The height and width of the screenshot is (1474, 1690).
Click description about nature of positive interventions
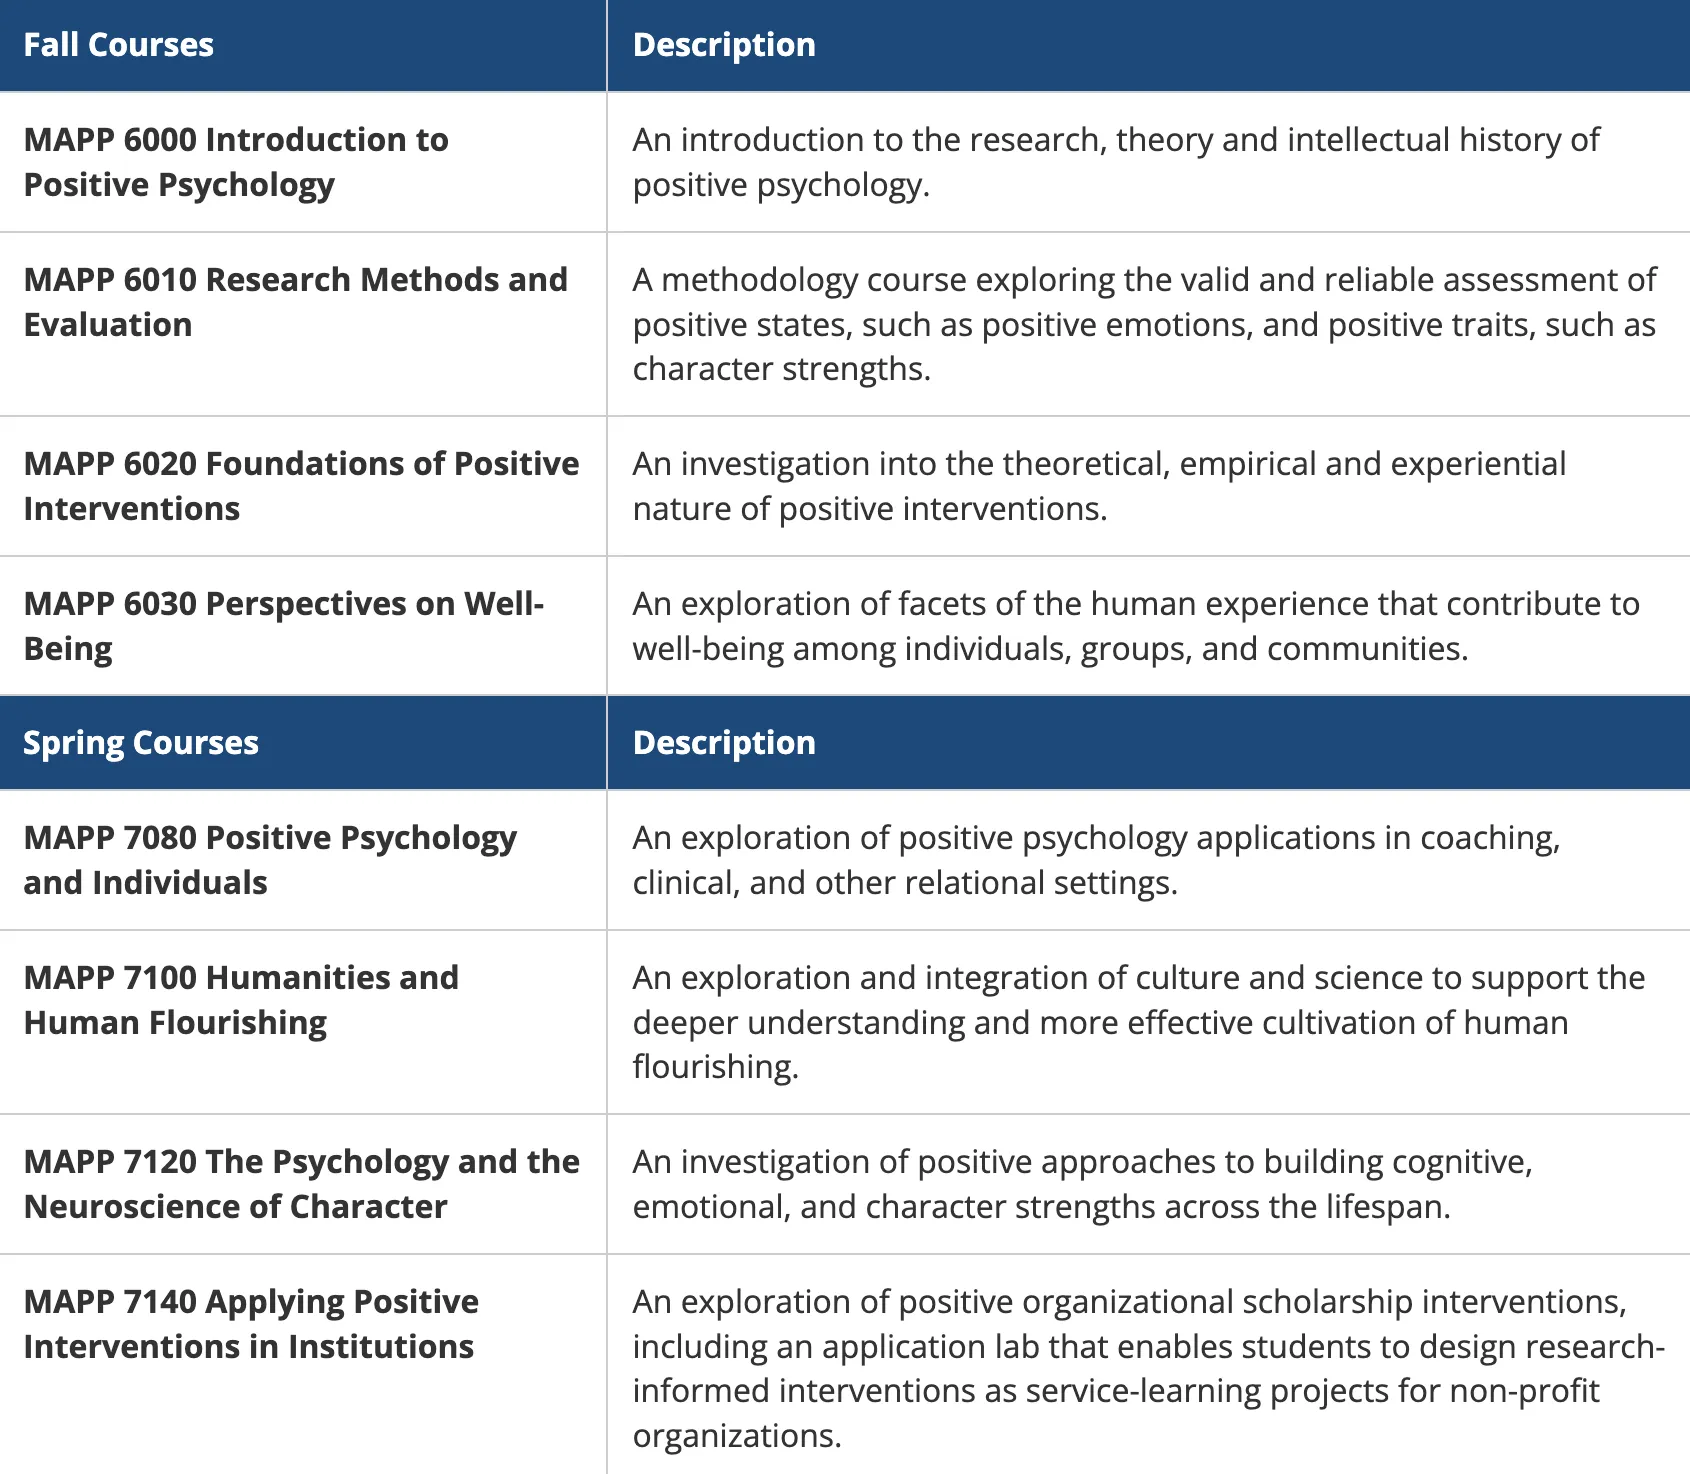point(1098,486)
